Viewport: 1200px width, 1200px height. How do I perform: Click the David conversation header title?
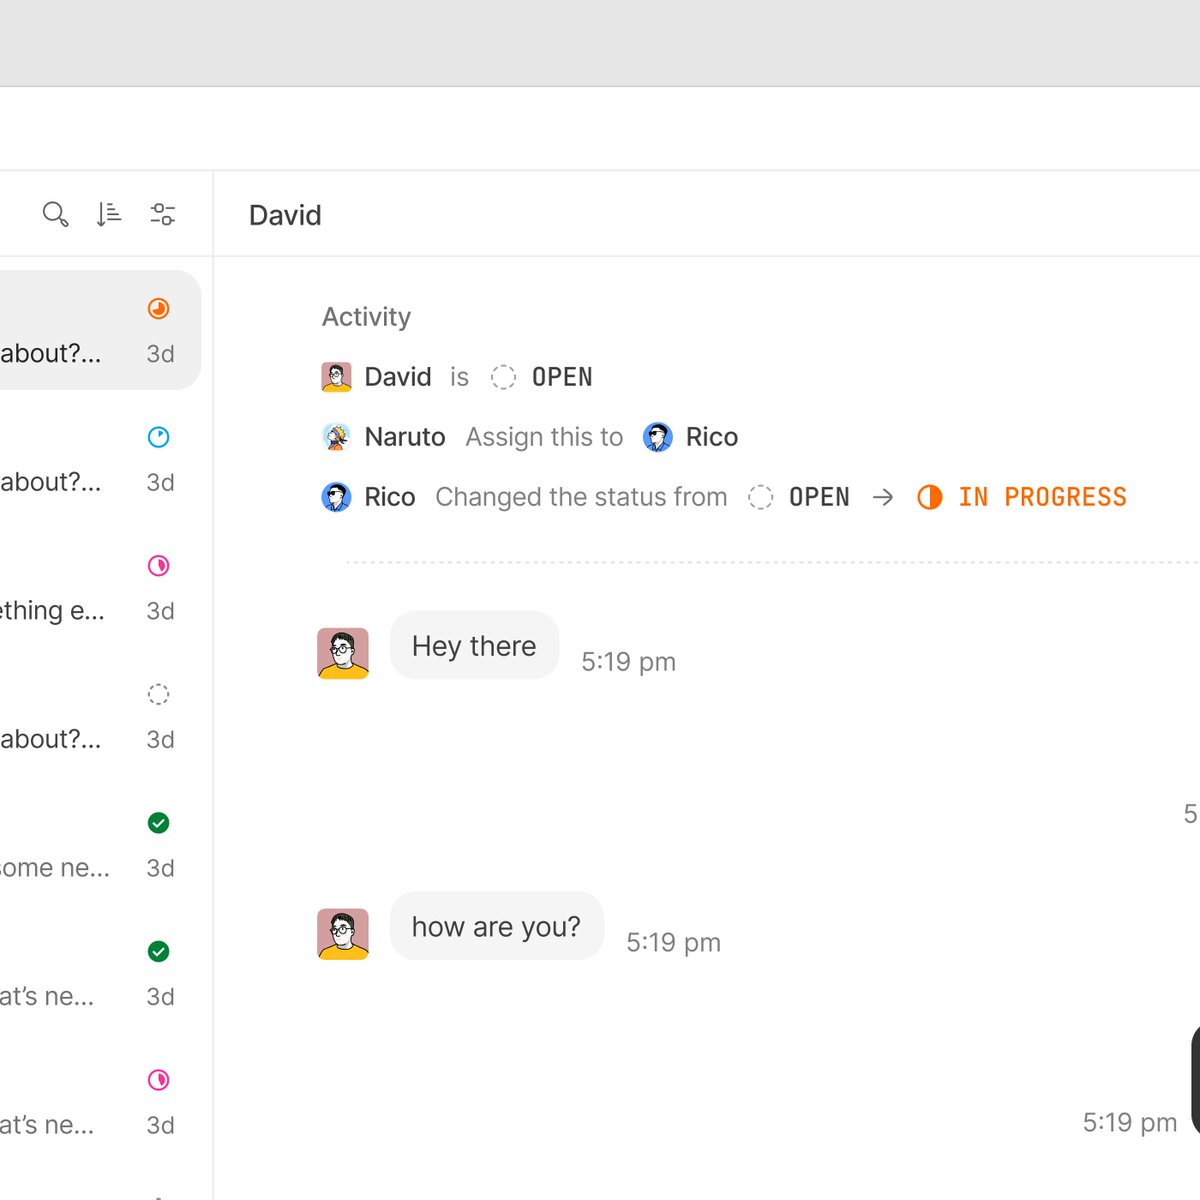(x=285, y=215)
